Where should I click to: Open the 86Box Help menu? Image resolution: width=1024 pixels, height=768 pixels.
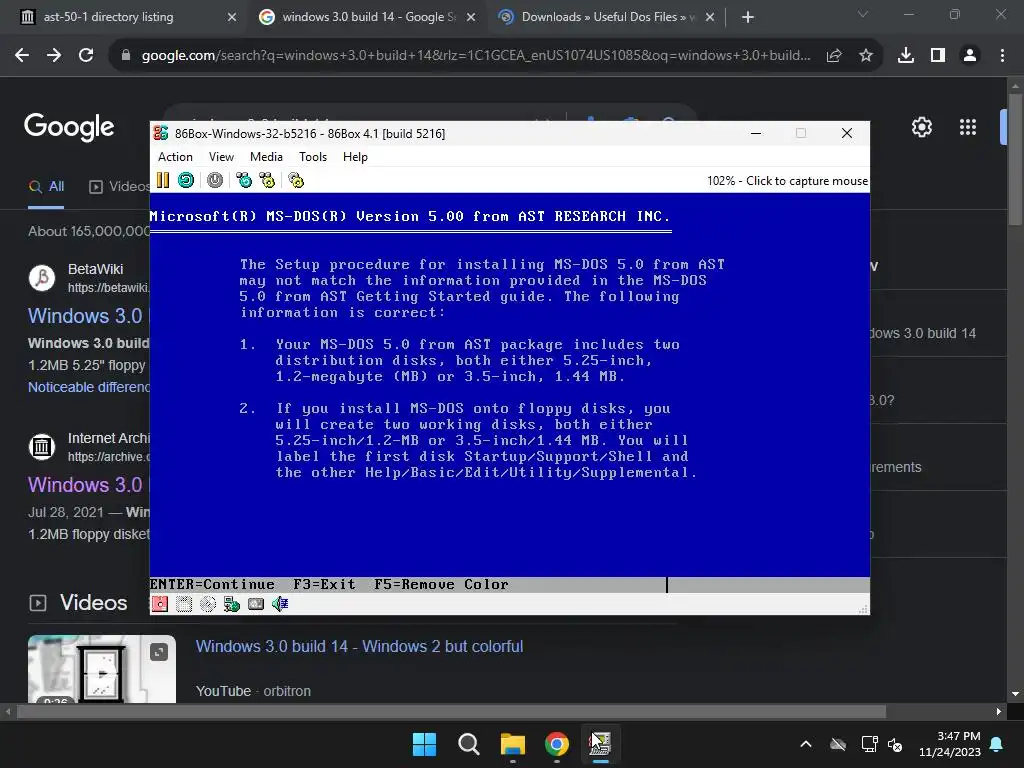[355, 157]
